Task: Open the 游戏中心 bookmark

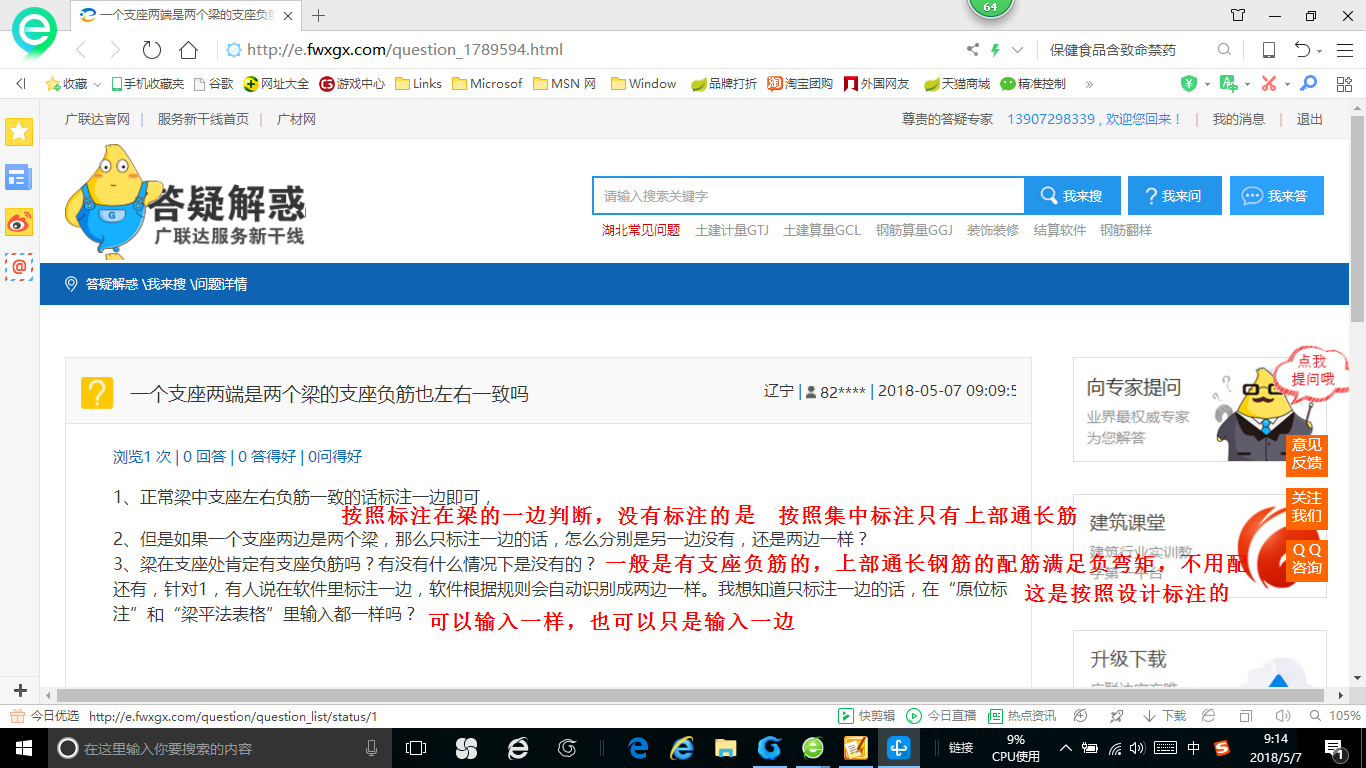Action: tap(352, 84)
